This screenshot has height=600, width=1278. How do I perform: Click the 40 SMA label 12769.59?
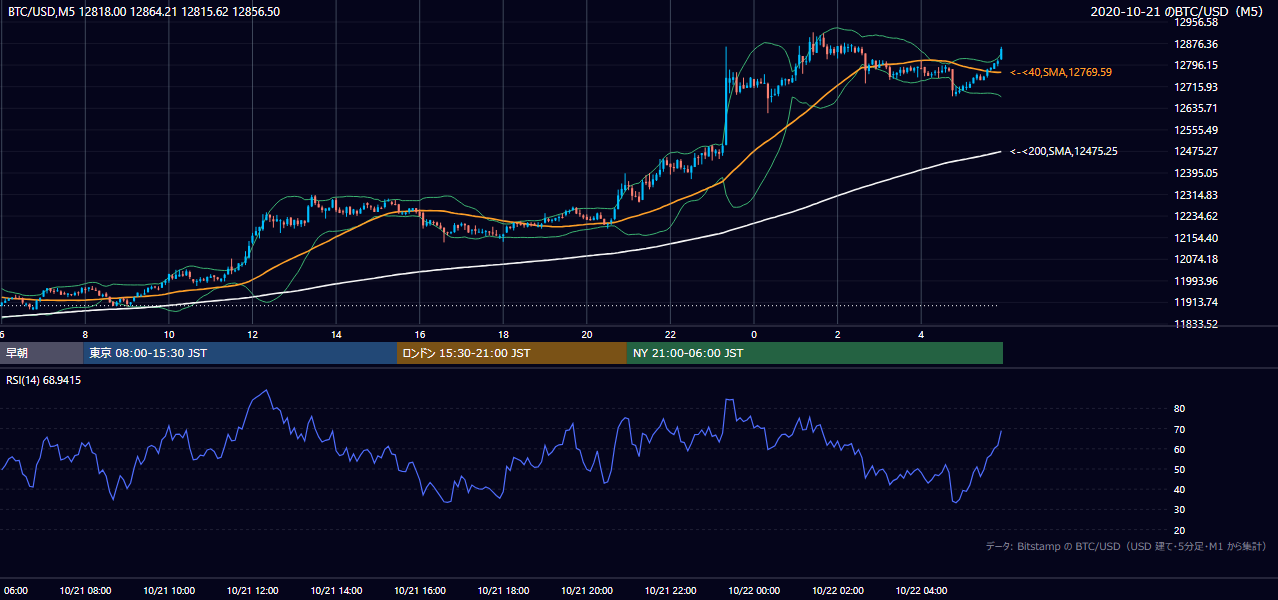(x=1061, y=72)
